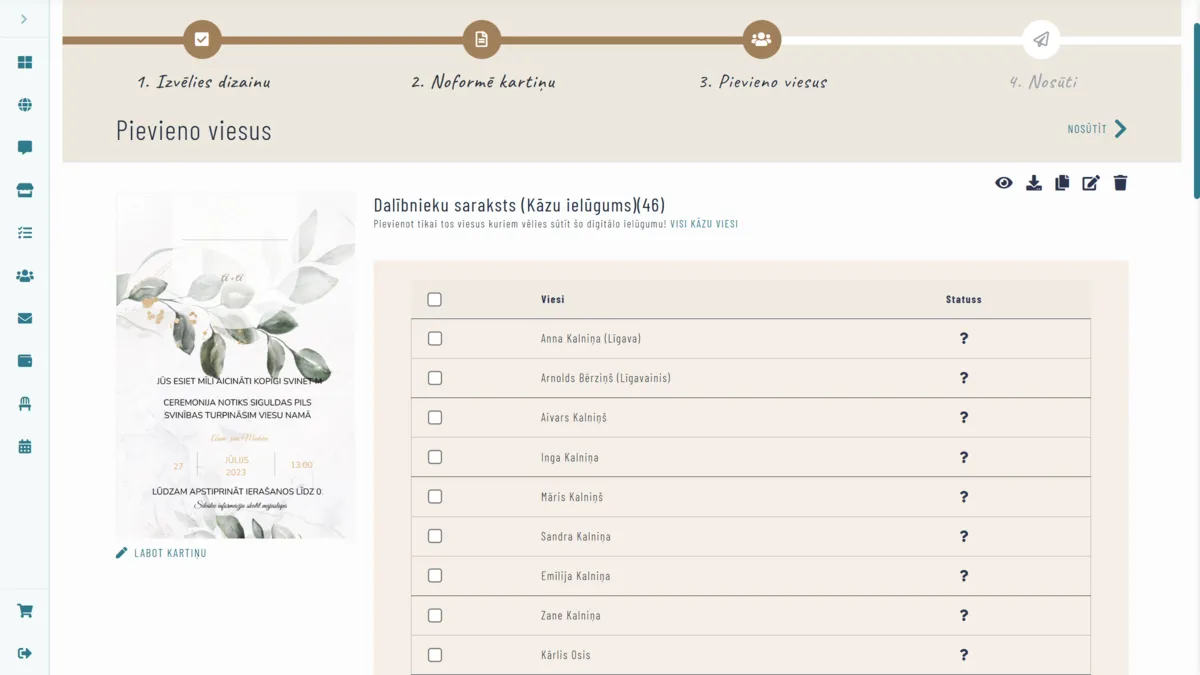1200x675 pixels.
Task: Open the shopping cart in the sidebar
Action: pyautogui.click(x=24, y=610)
